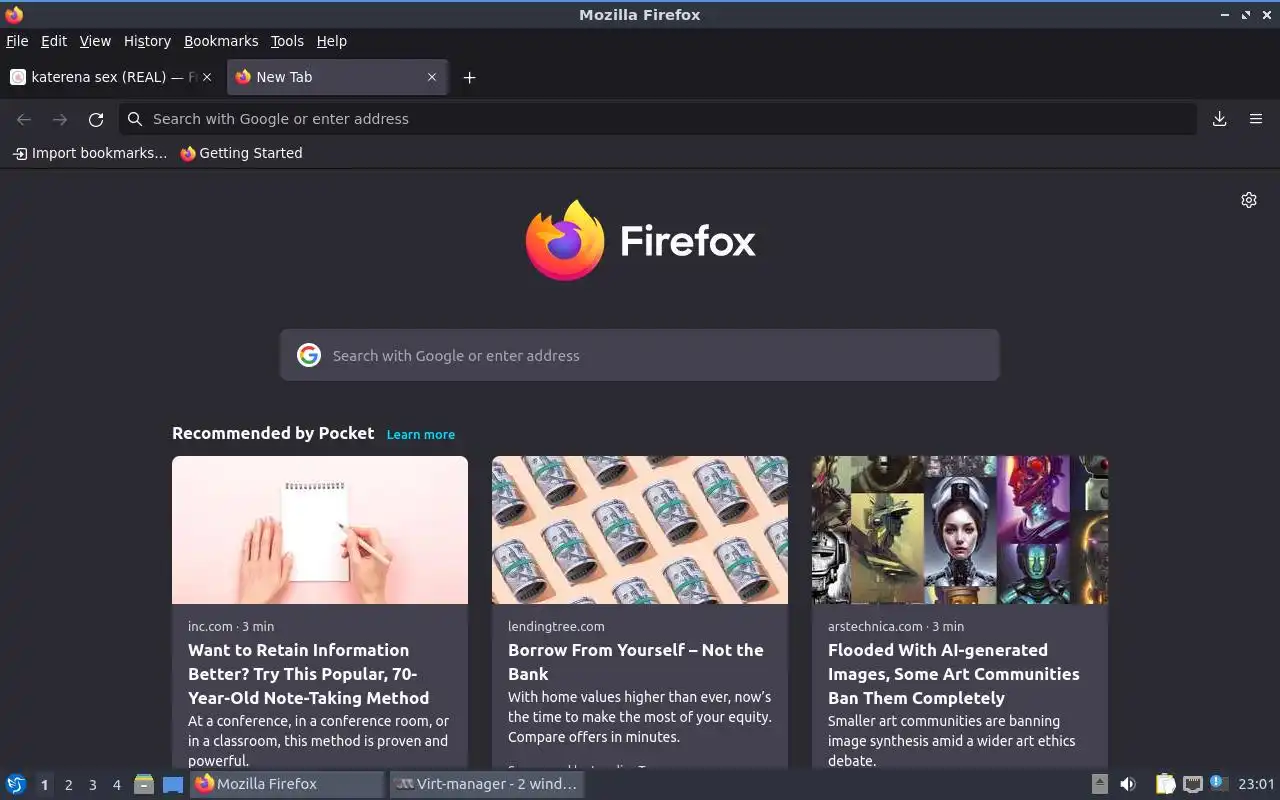Focus the URL address bar

[x=658, y=119]
